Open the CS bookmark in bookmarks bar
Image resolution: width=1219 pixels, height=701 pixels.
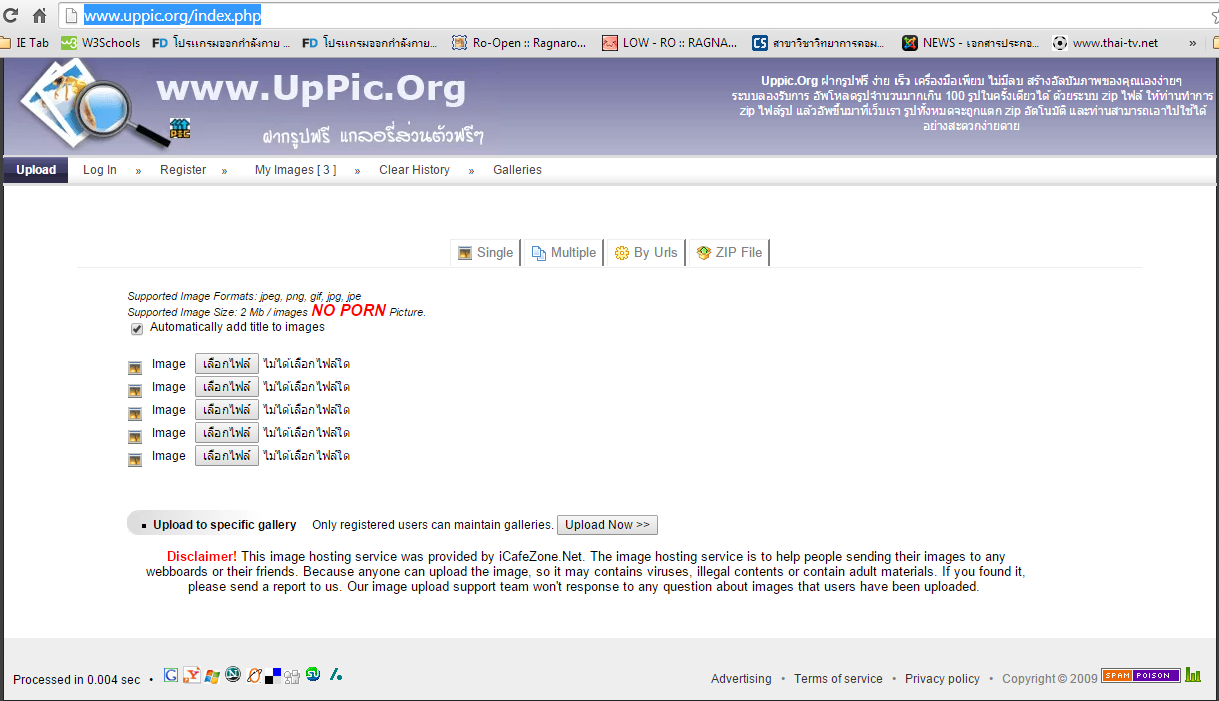[819, 43]
